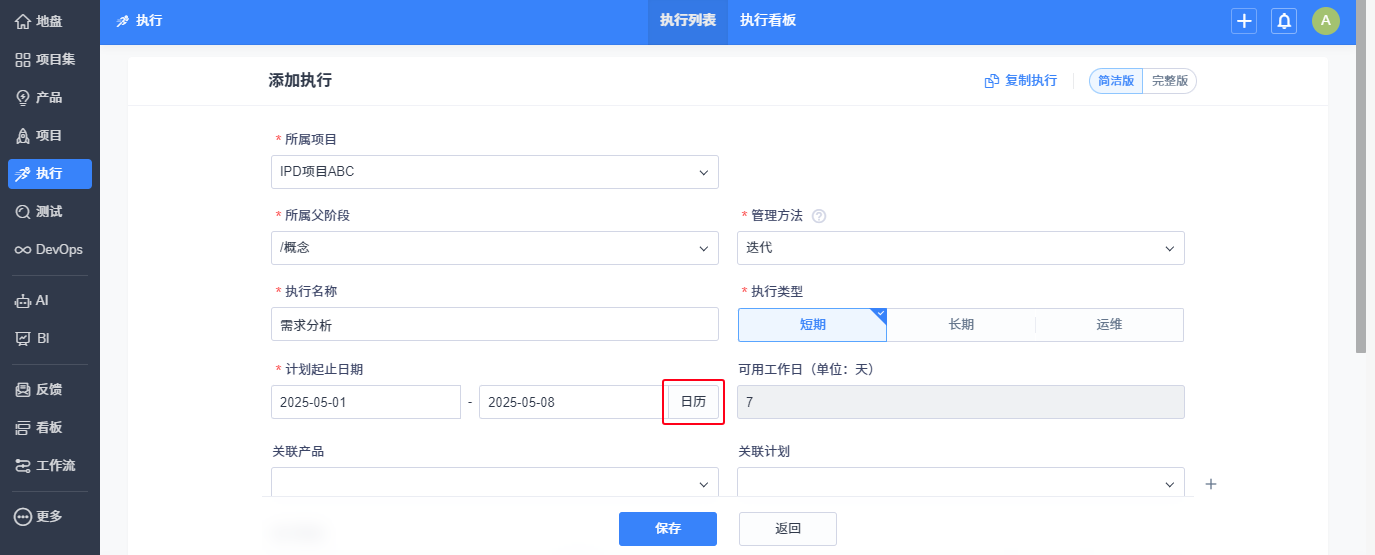Viewport: 1375px width, 555px height.
Task: Click the 保存 button
Action: (x=667, y=529)
